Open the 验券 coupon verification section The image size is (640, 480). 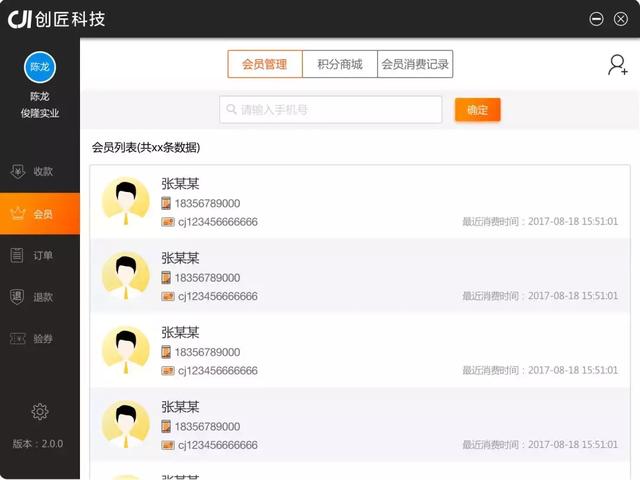[40, 338]
